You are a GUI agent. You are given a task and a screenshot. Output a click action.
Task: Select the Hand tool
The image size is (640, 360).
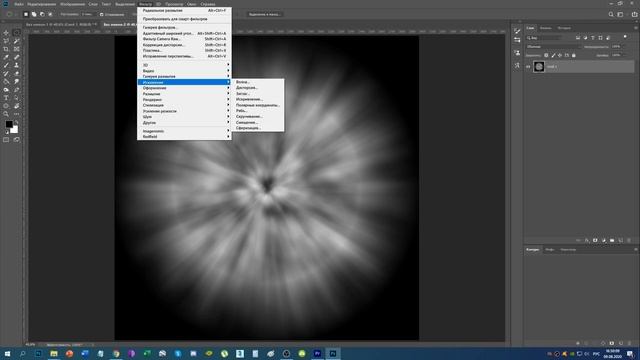coord(16,106)
